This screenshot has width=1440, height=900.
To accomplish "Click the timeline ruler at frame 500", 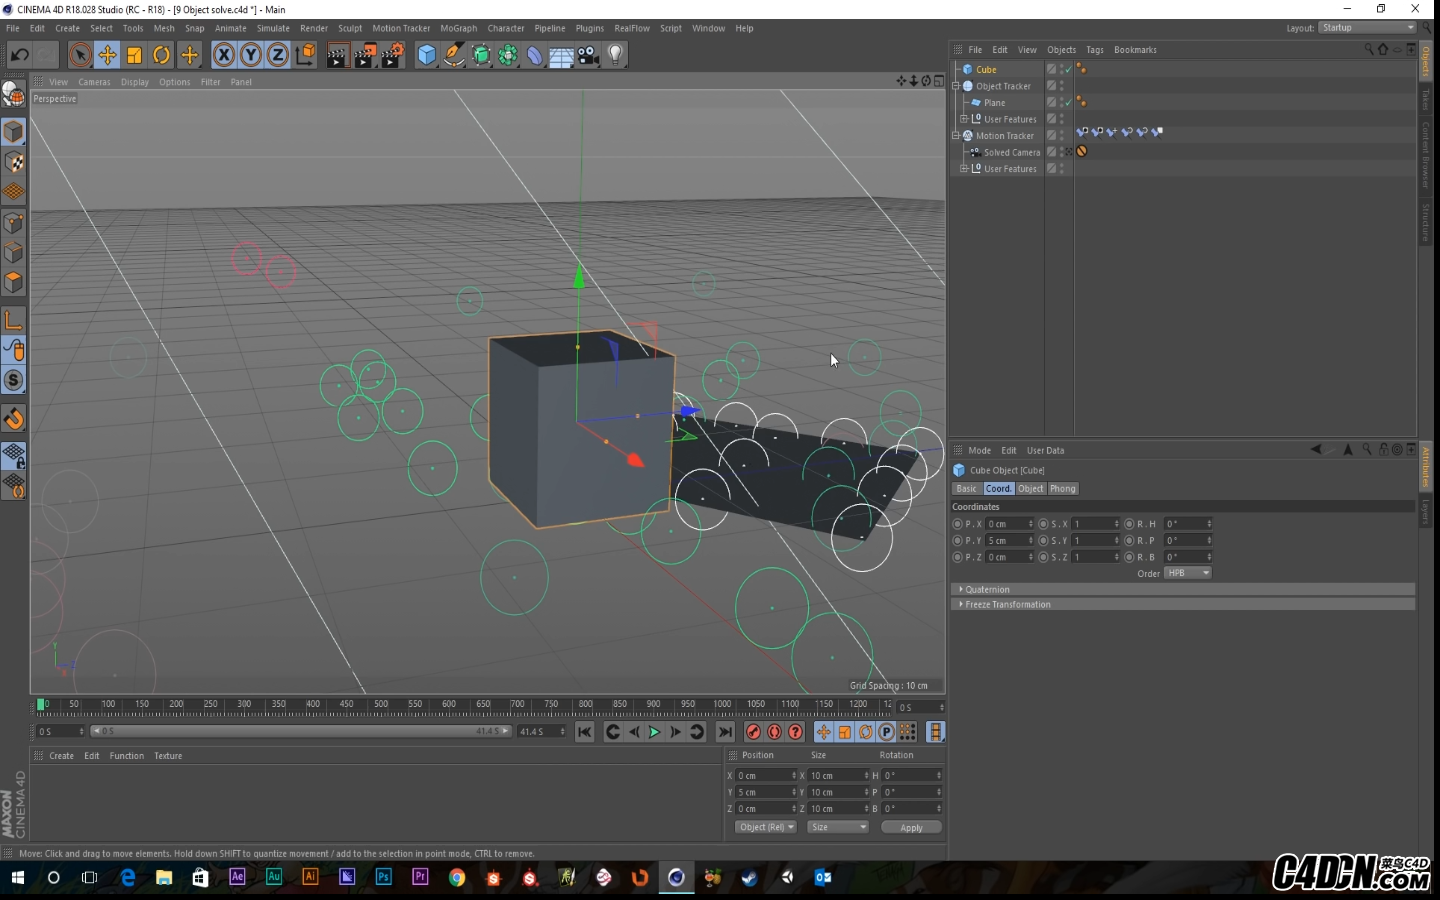I will click(x=381, y=705).
